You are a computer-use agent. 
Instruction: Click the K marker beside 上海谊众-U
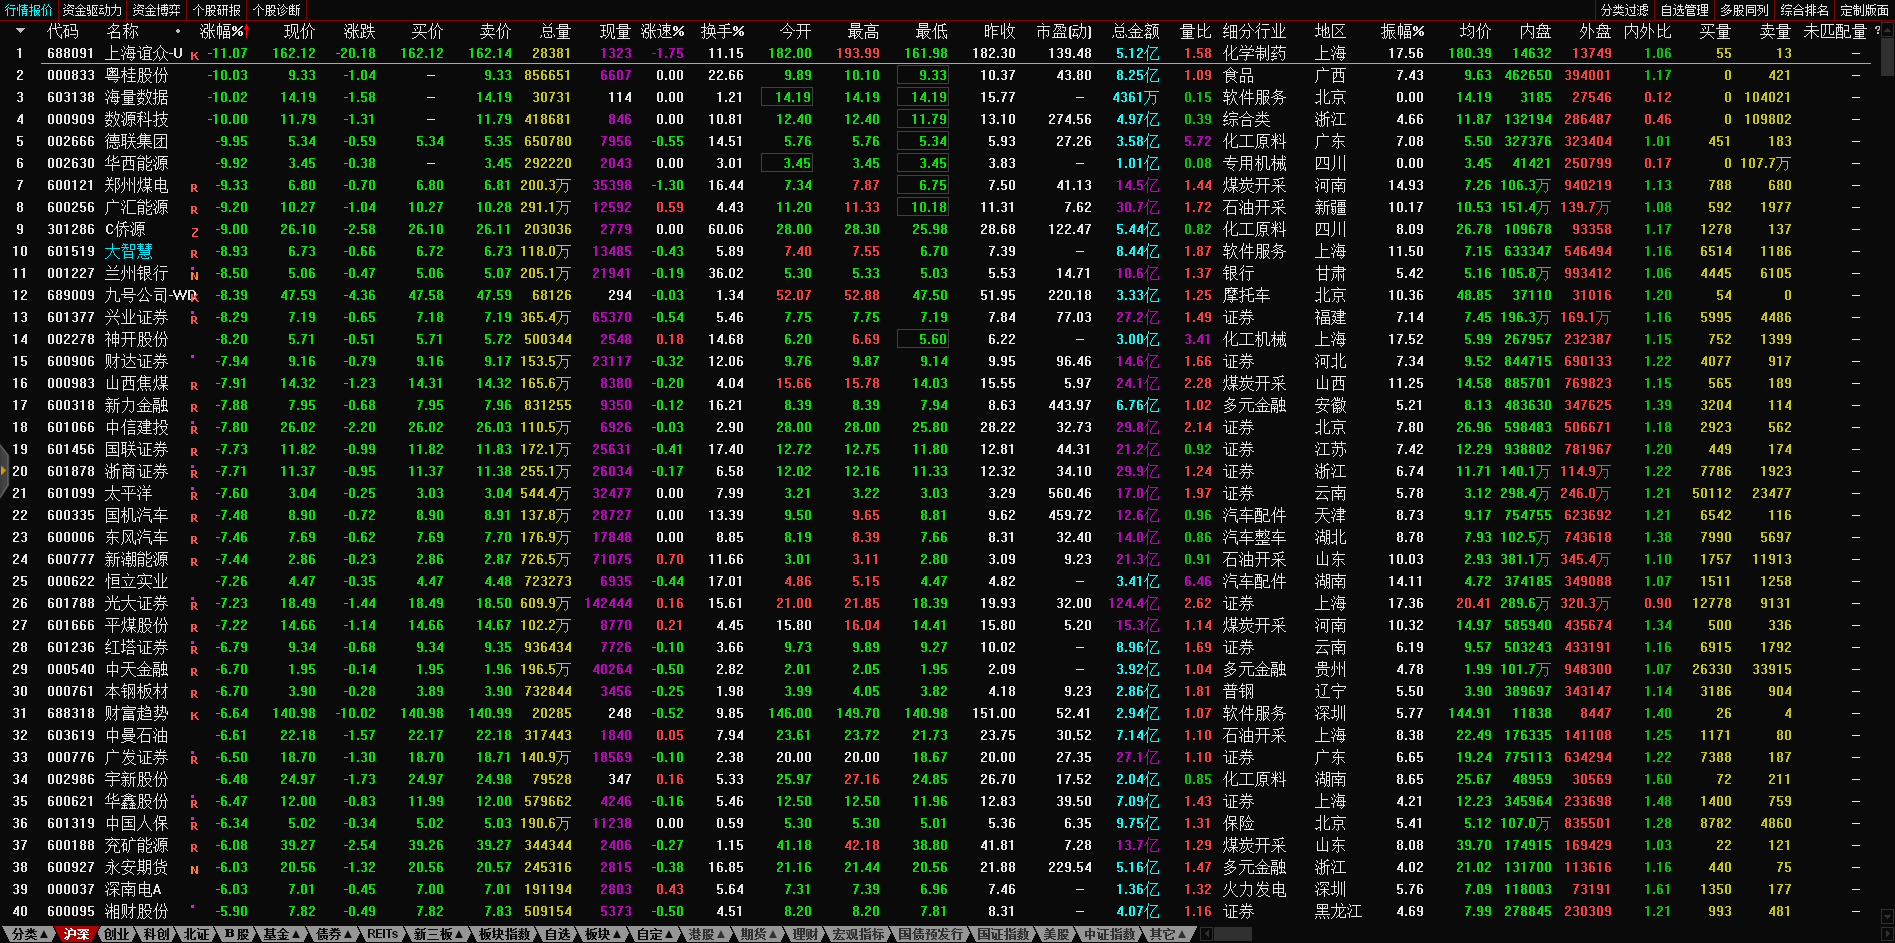click(194, 55)
